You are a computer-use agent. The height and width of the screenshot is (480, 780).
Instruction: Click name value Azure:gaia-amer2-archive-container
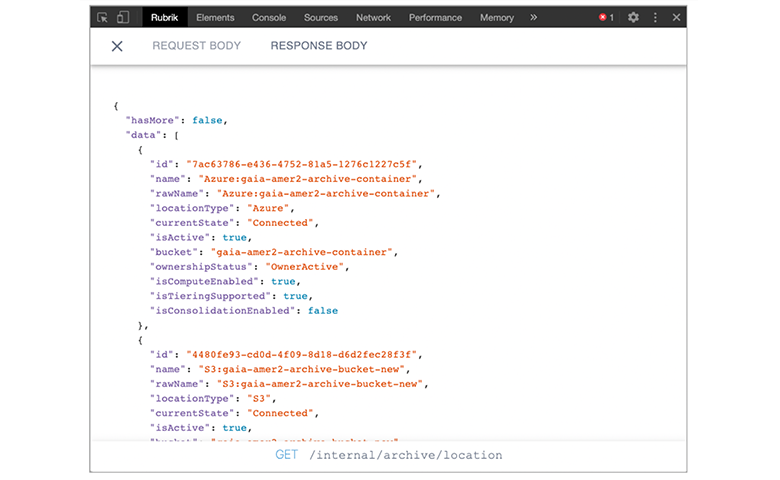coord(307,179)
